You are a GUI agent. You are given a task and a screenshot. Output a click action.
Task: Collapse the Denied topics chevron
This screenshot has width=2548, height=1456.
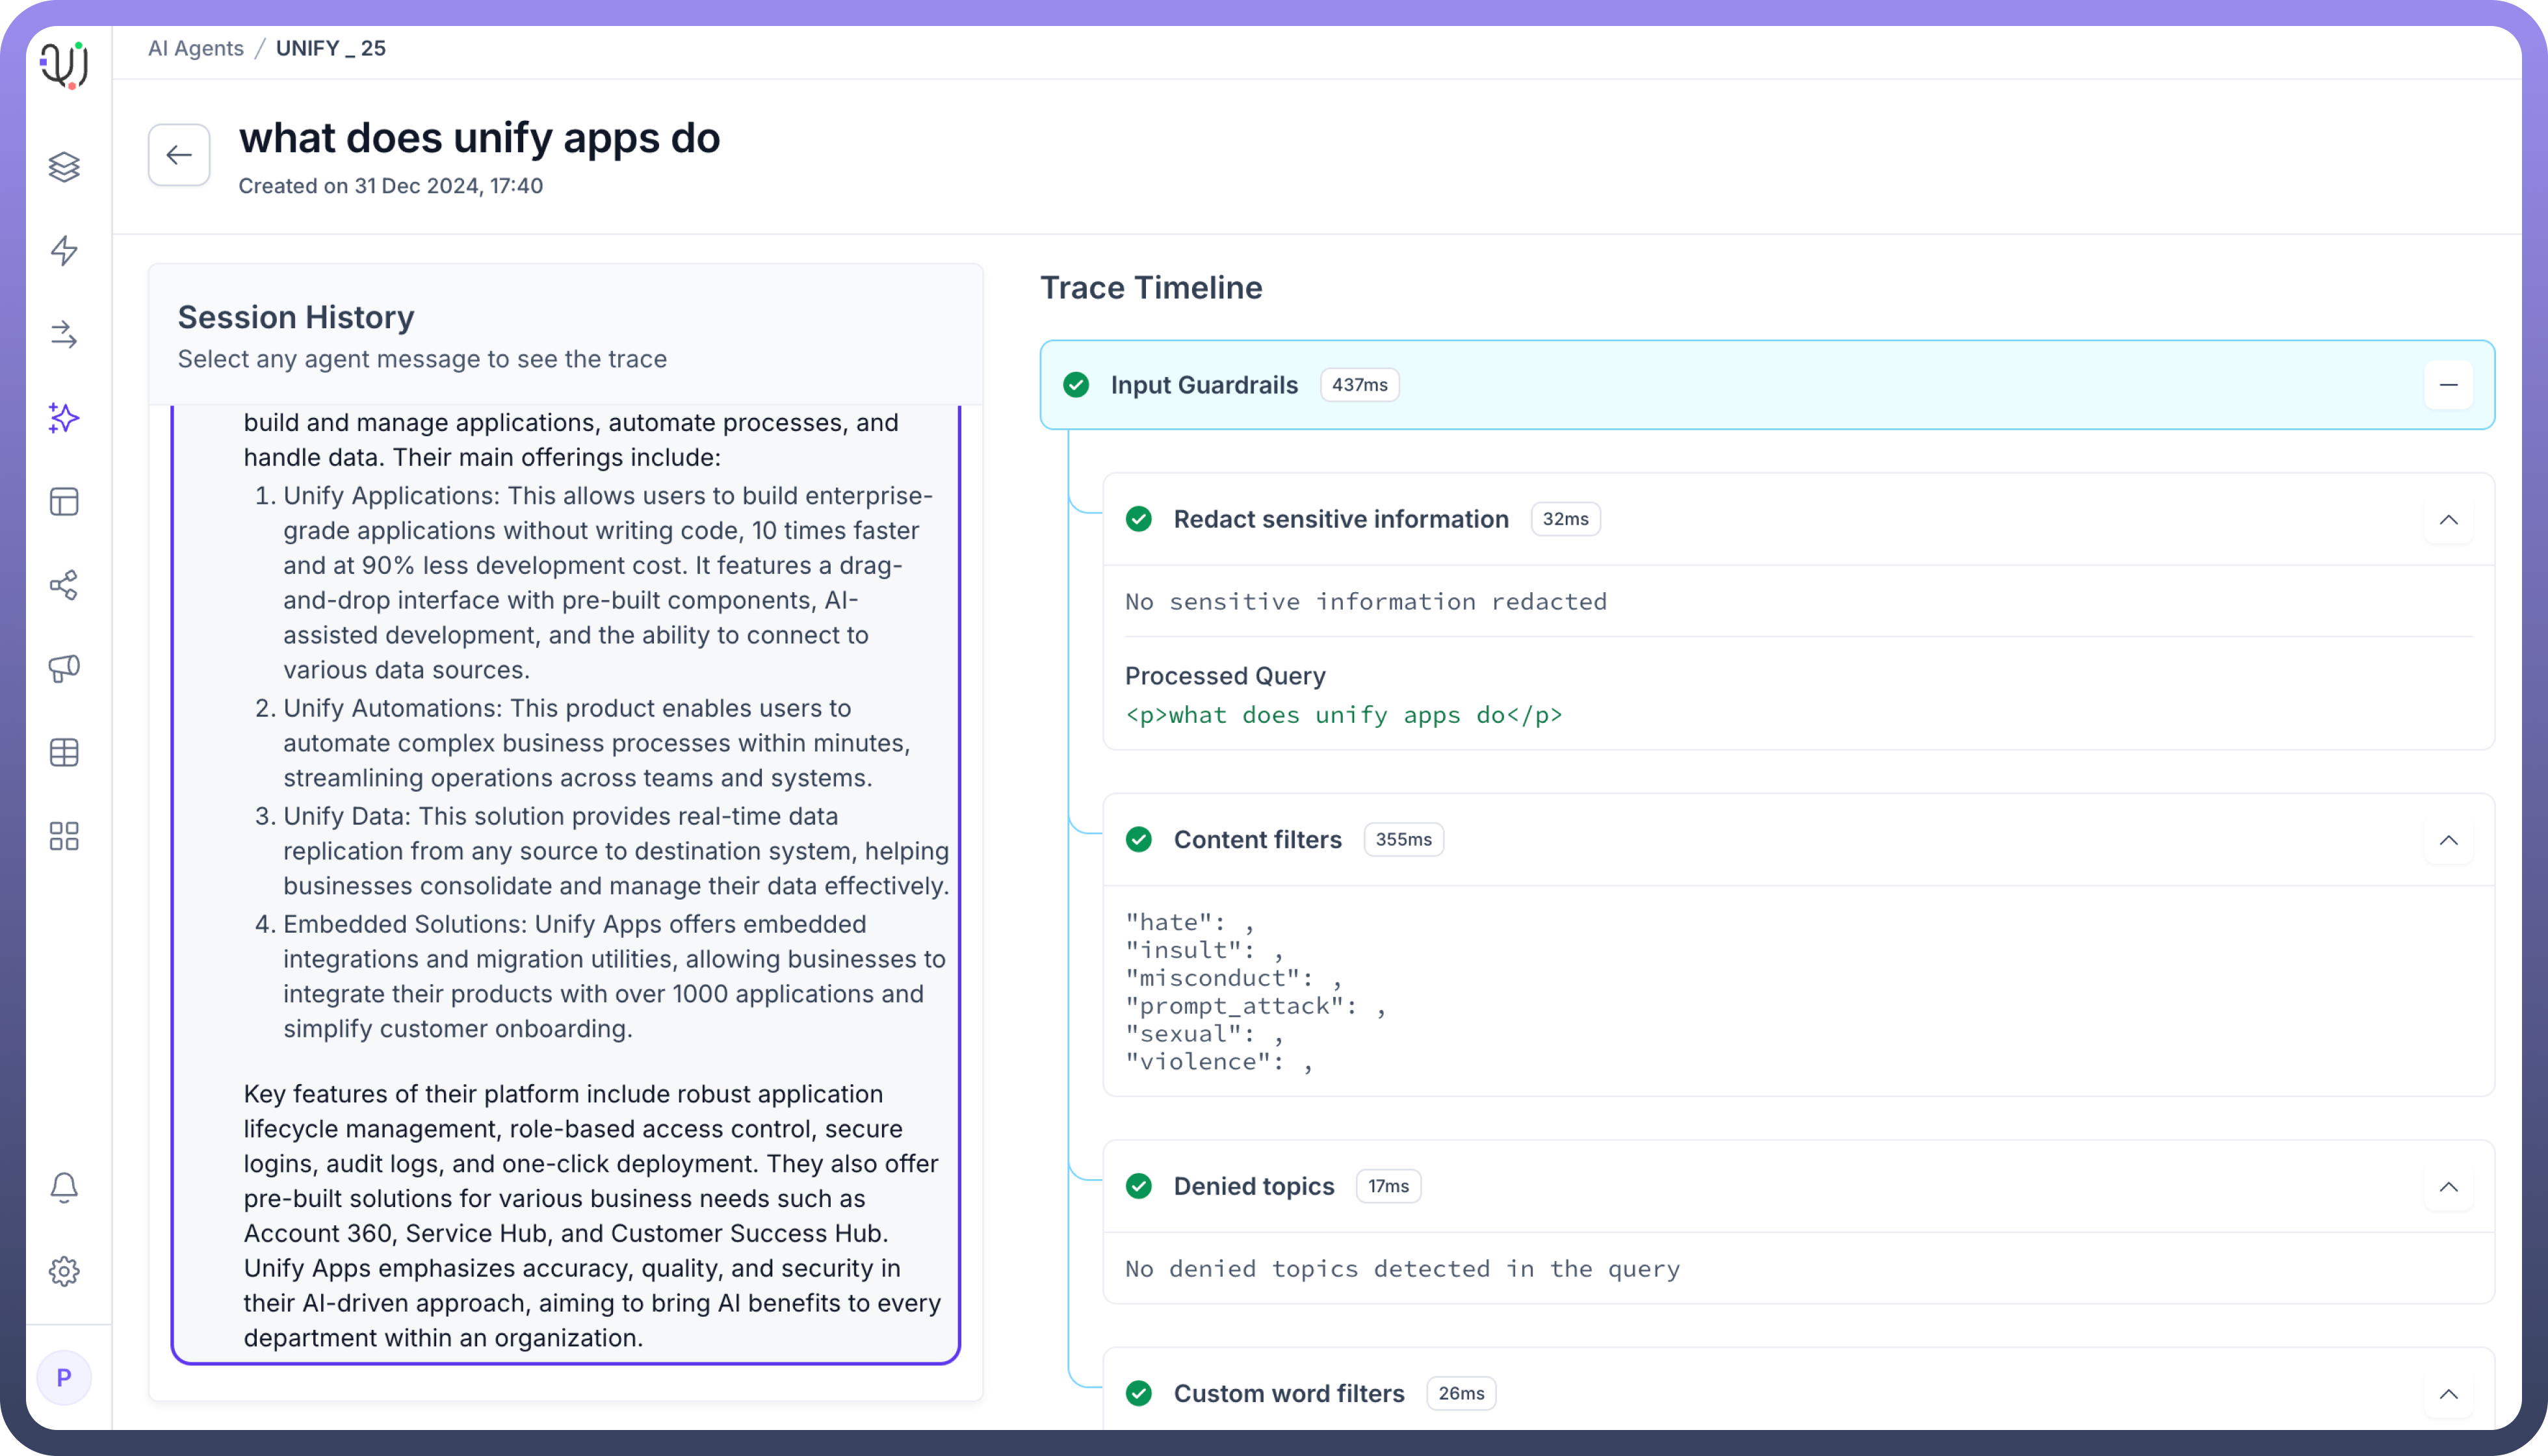tap(2448, 1186)
